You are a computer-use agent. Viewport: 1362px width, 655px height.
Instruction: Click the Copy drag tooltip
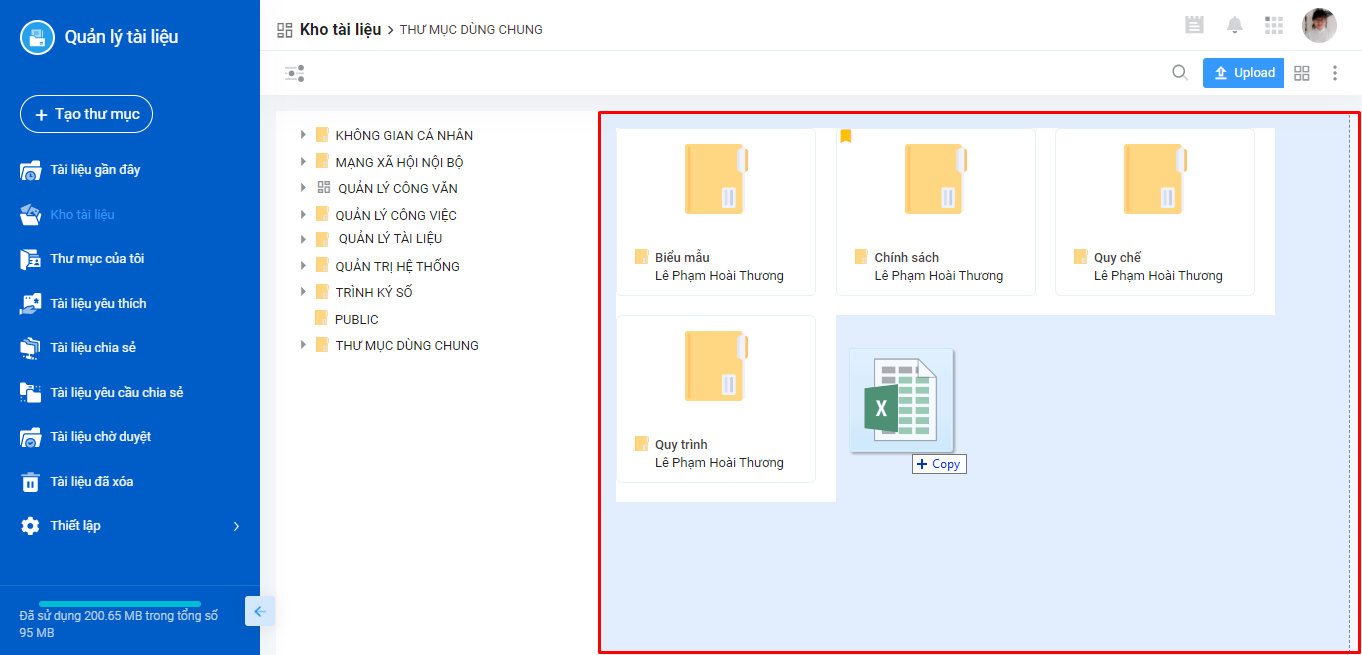pyautogui.click(x=939, y=464)
